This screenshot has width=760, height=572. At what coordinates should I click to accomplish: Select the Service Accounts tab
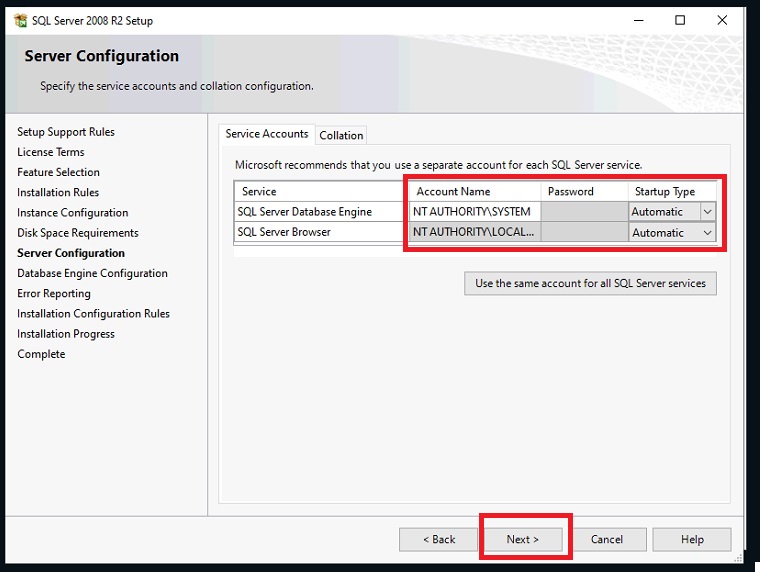click(x=266, y=134)
